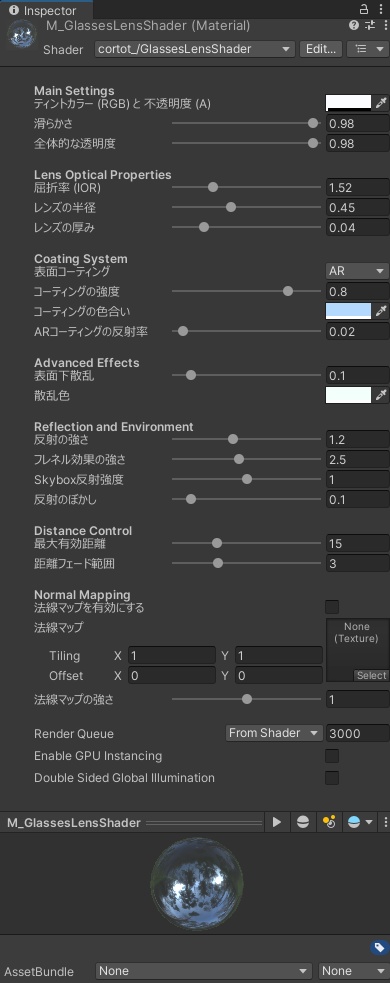Open the Render Queue From Shader dropdown
The image size is (390, 983).
274,733
